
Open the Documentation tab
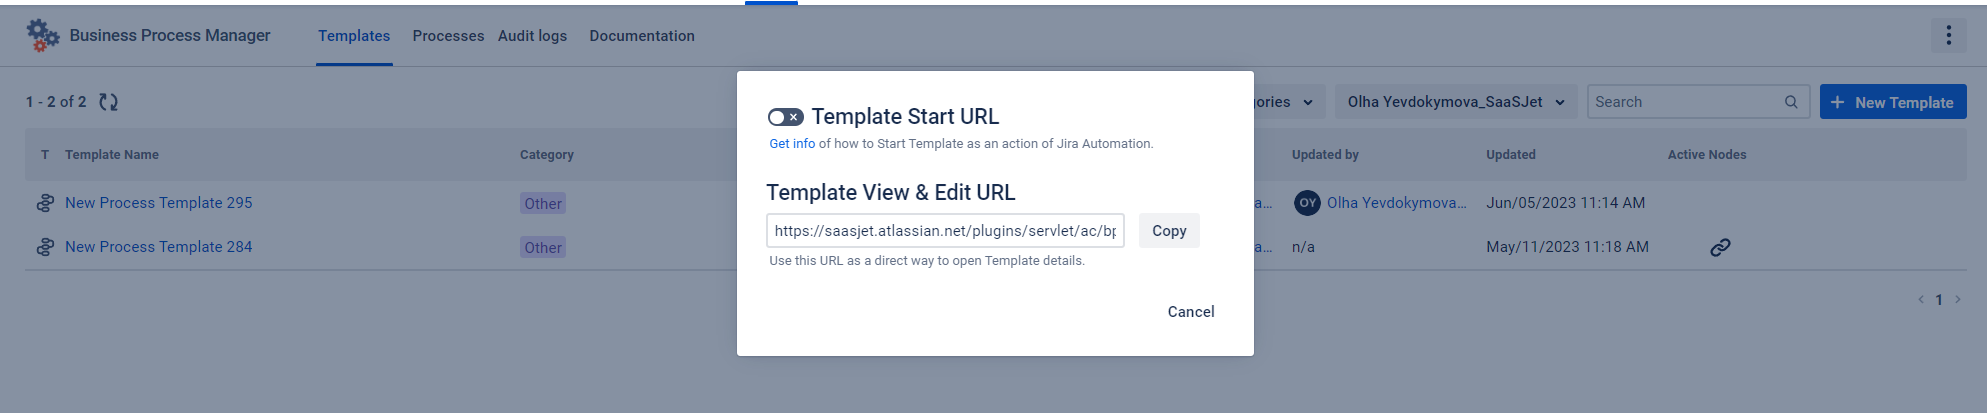click(x=642, y=36)
